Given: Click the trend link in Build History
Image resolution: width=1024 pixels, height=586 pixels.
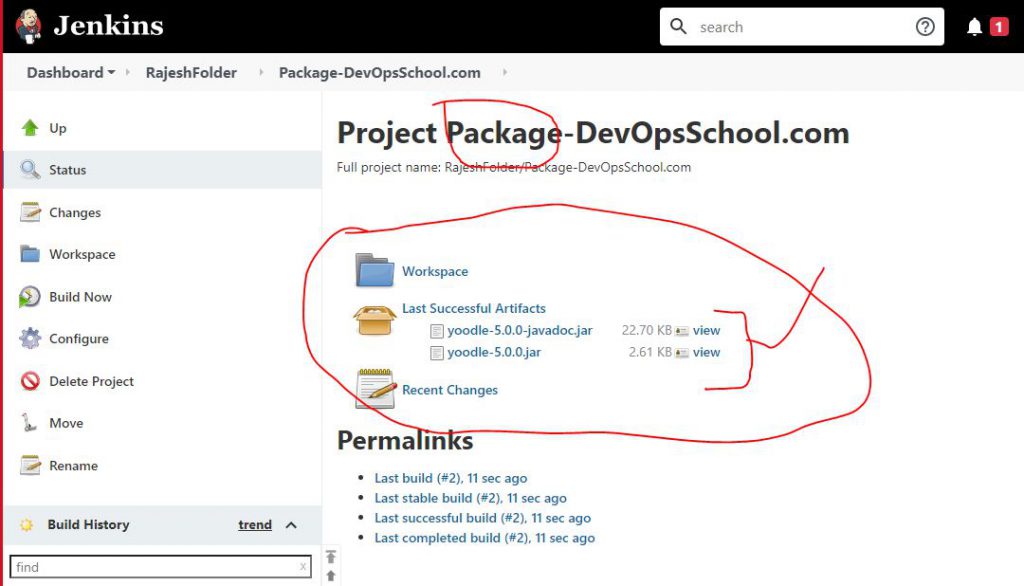Looking at the screenshot, I should click(255, 525).
